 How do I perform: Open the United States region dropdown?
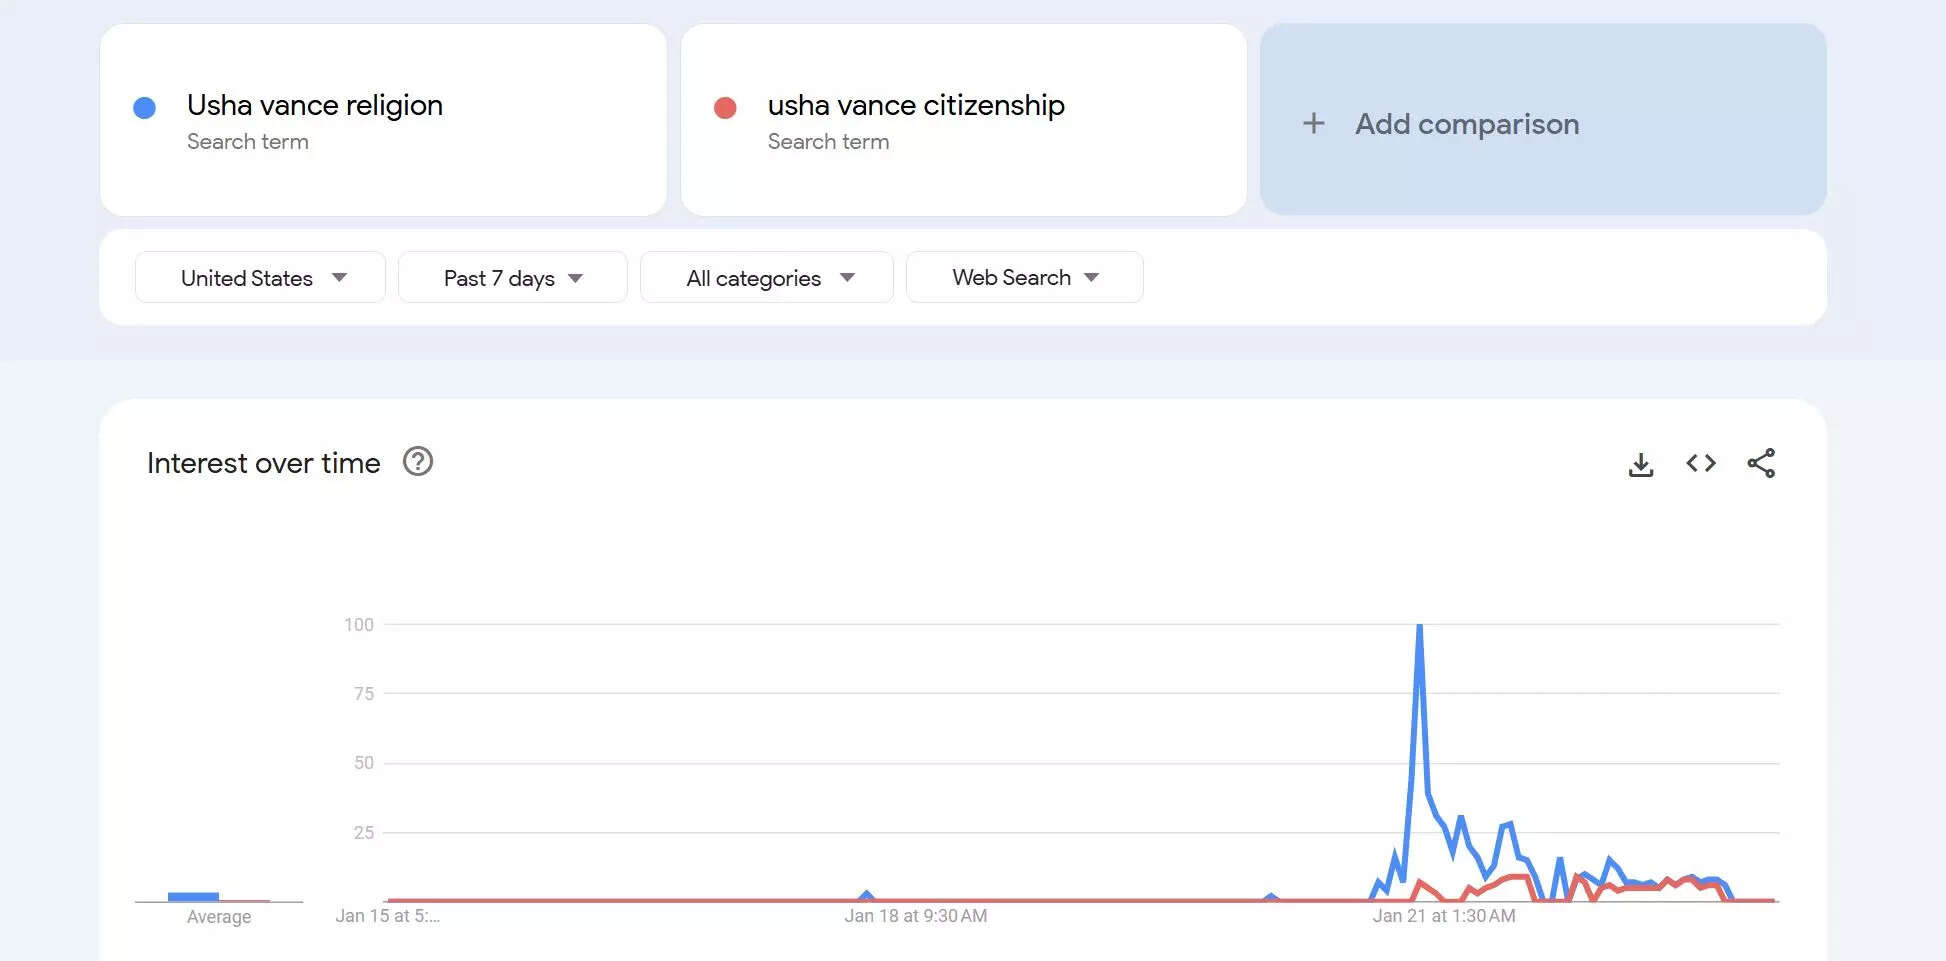coord(259,277)
